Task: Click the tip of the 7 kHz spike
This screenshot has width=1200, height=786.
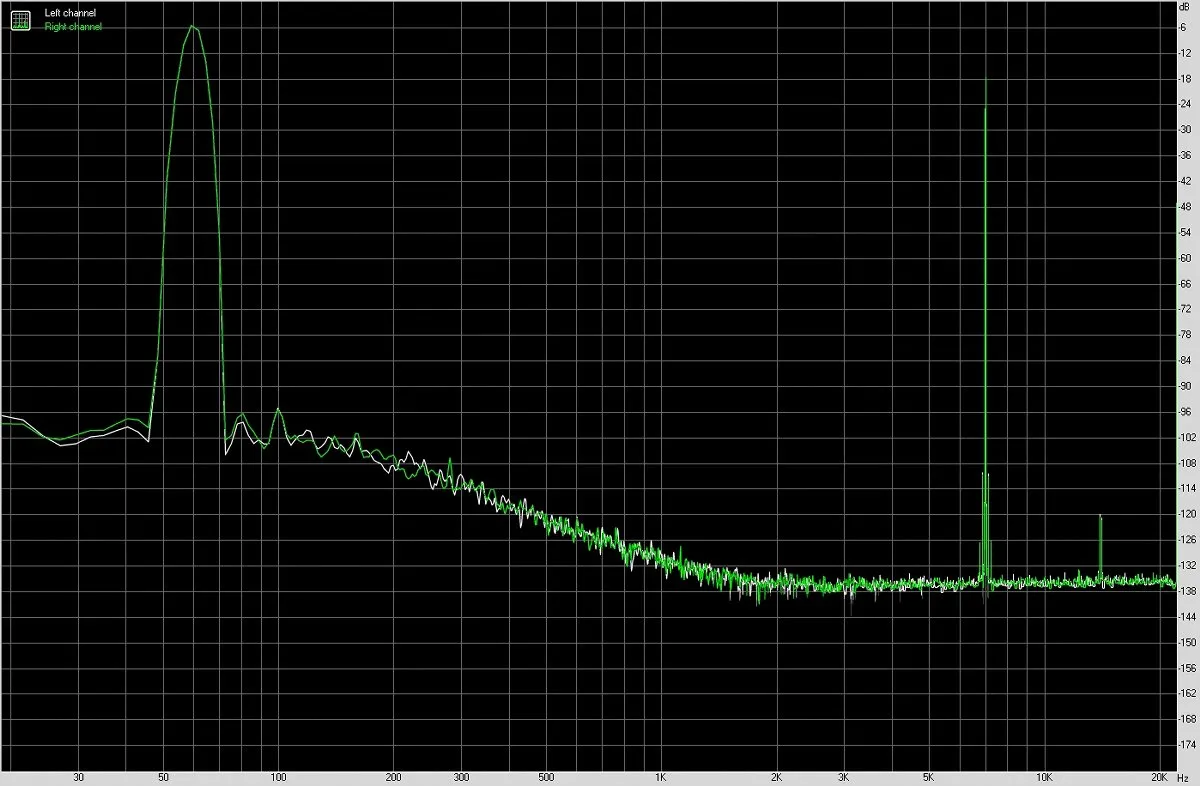Action: point(986,82)
